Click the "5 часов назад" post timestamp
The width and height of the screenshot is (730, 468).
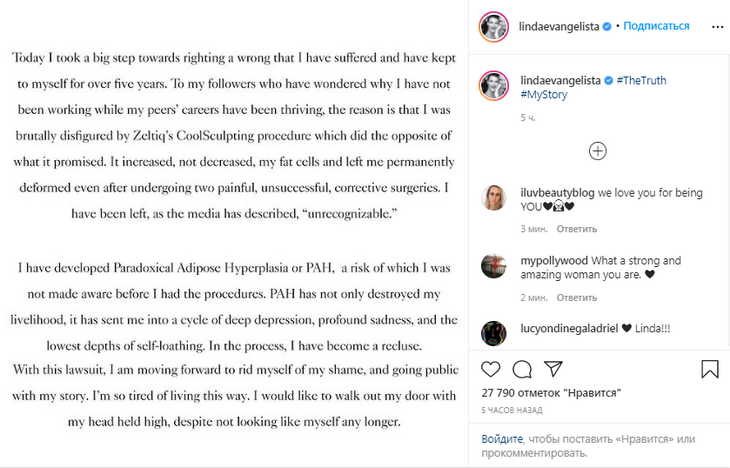pos(511,410)
